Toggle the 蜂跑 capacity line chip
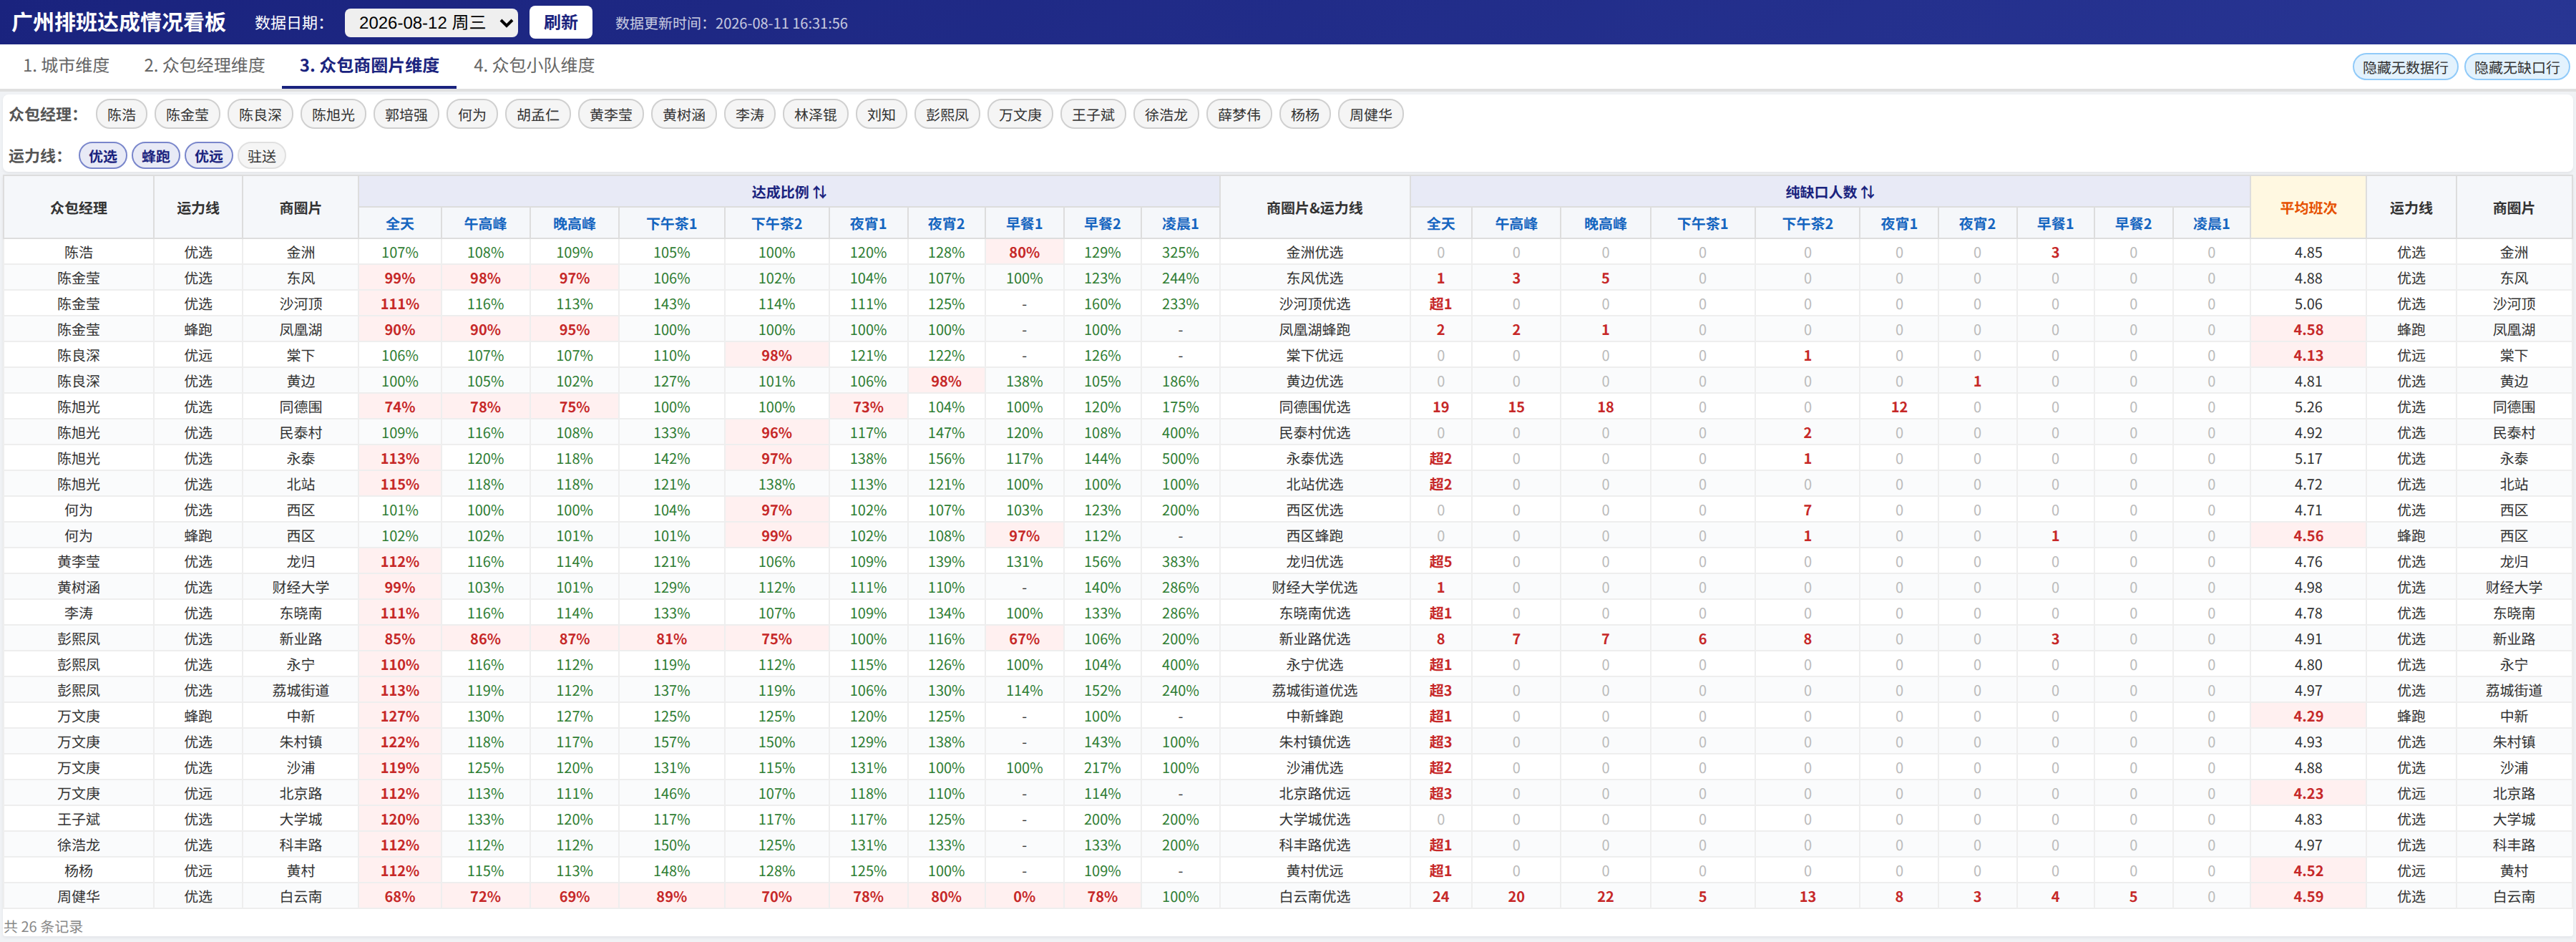The width and height of the screenshot is (2576, 942). point(156,156)
